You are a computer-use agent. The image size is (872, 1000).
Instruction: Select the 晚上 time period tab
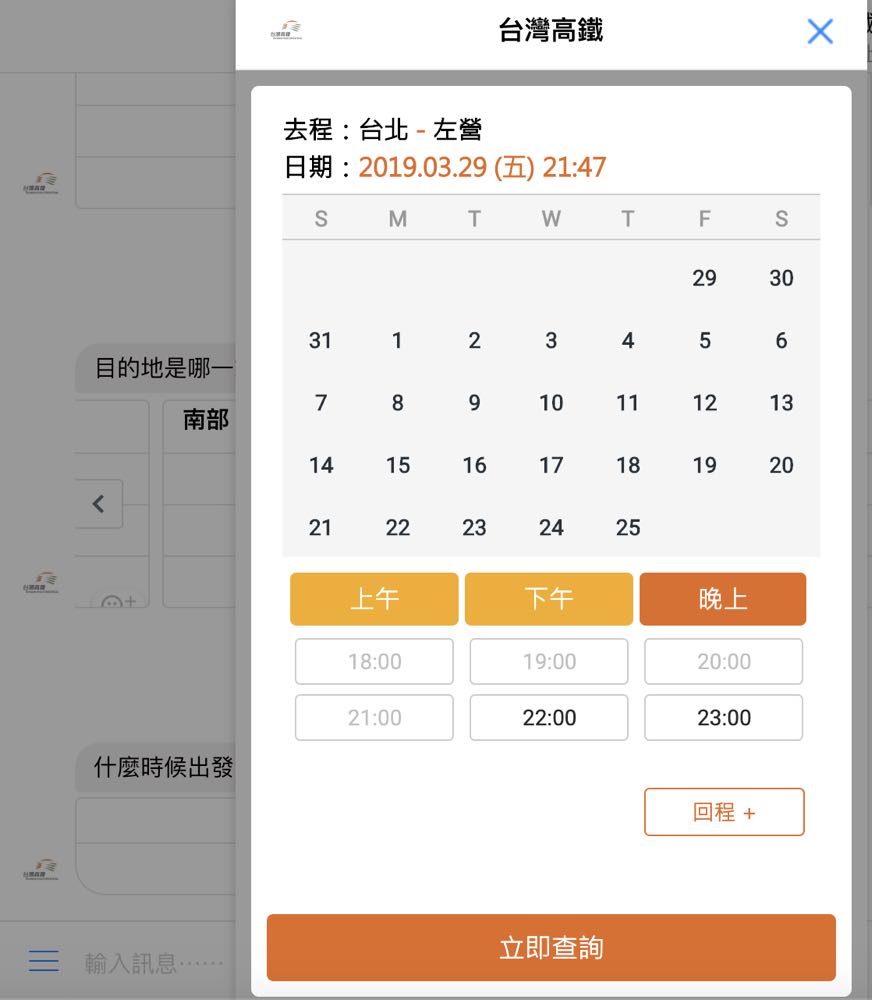tap(723, 599)
